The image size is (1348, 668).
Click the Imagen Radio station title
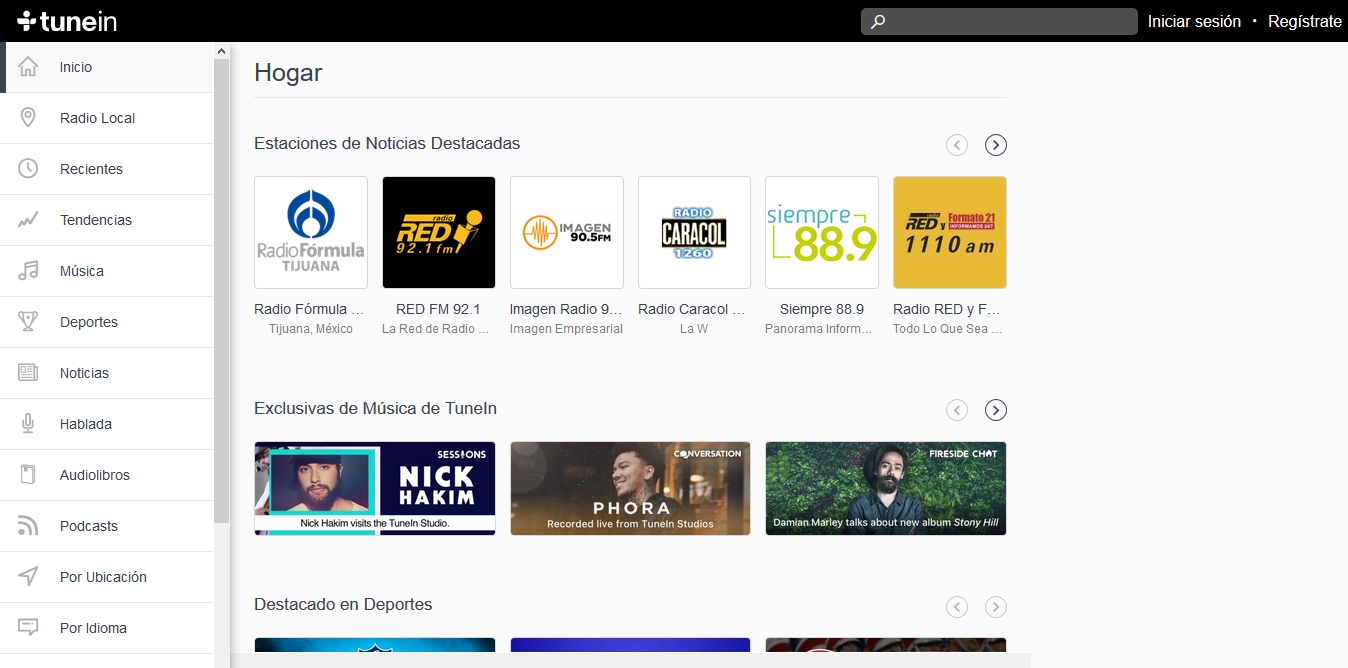[566, 309]
